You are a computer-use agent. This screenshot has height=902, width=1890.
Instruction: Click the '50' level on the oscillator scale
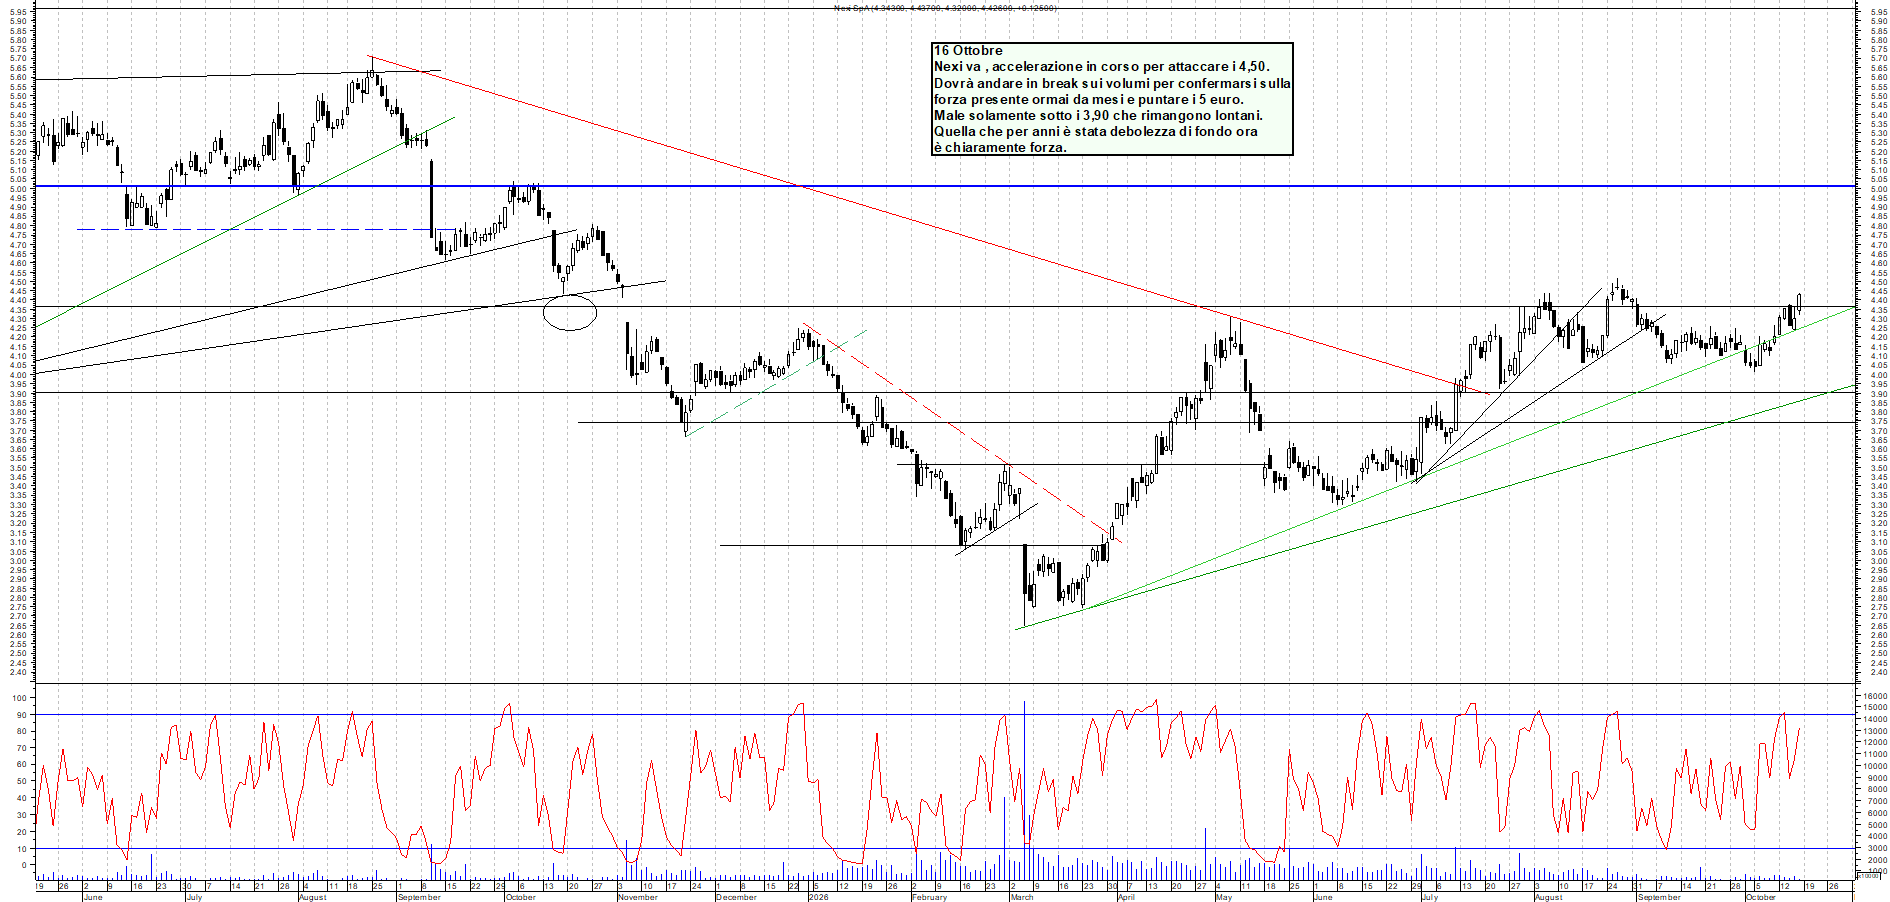(x=21, y=781)
